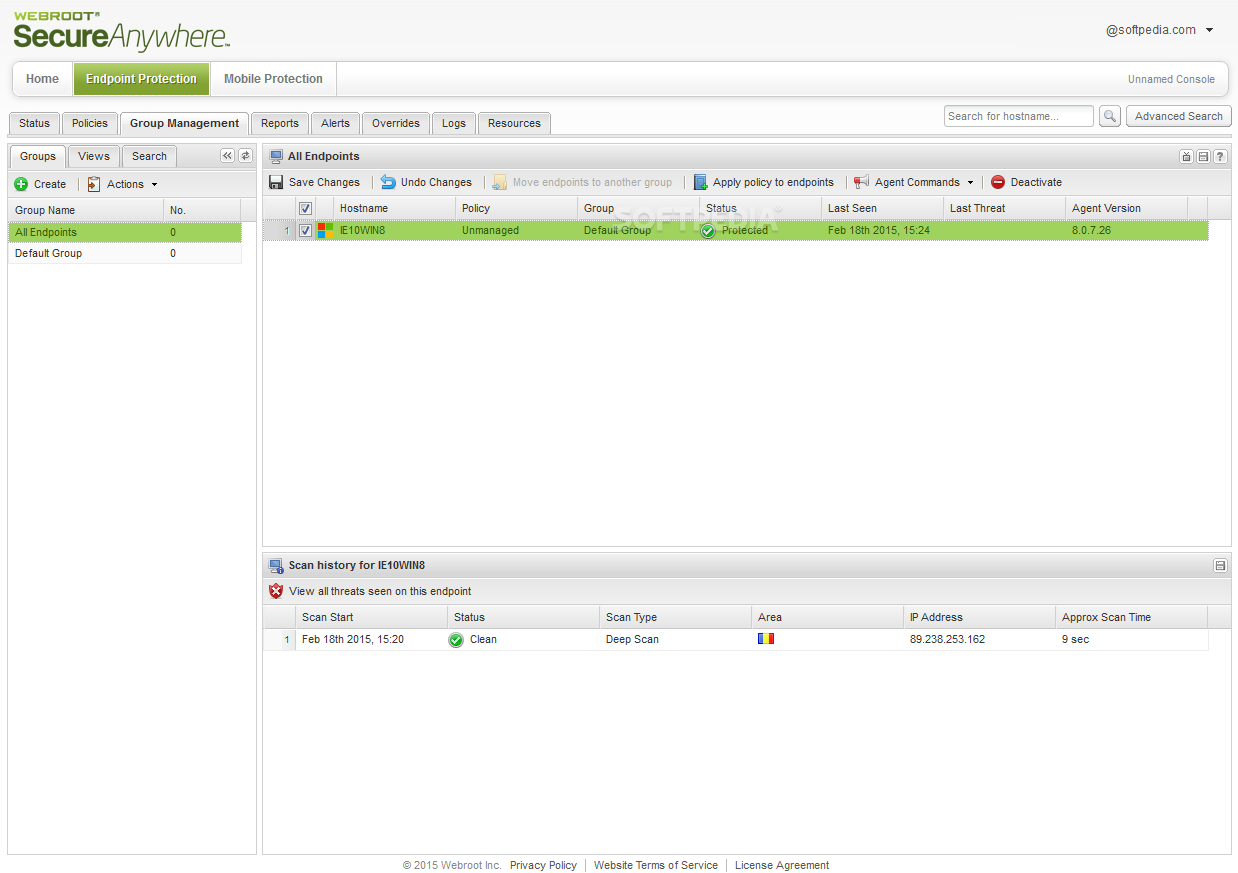
Task: Open the Overrides tab
Action: [396, 123]
